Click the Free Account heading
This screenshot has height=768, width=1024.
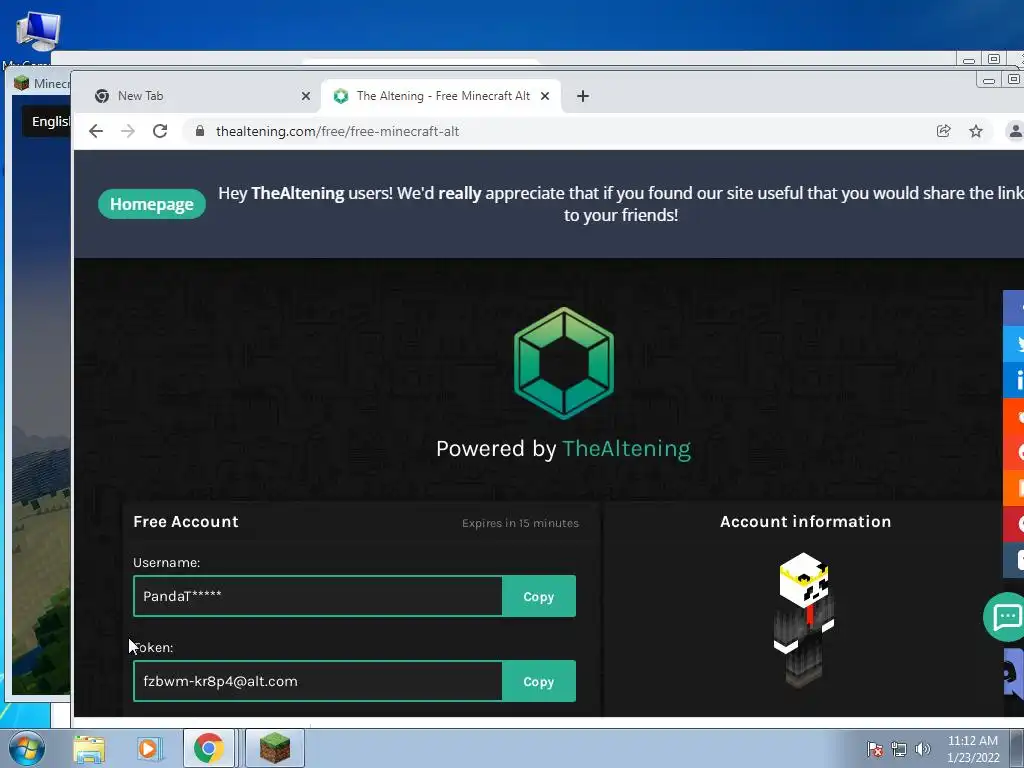click(x=186, y=522)
